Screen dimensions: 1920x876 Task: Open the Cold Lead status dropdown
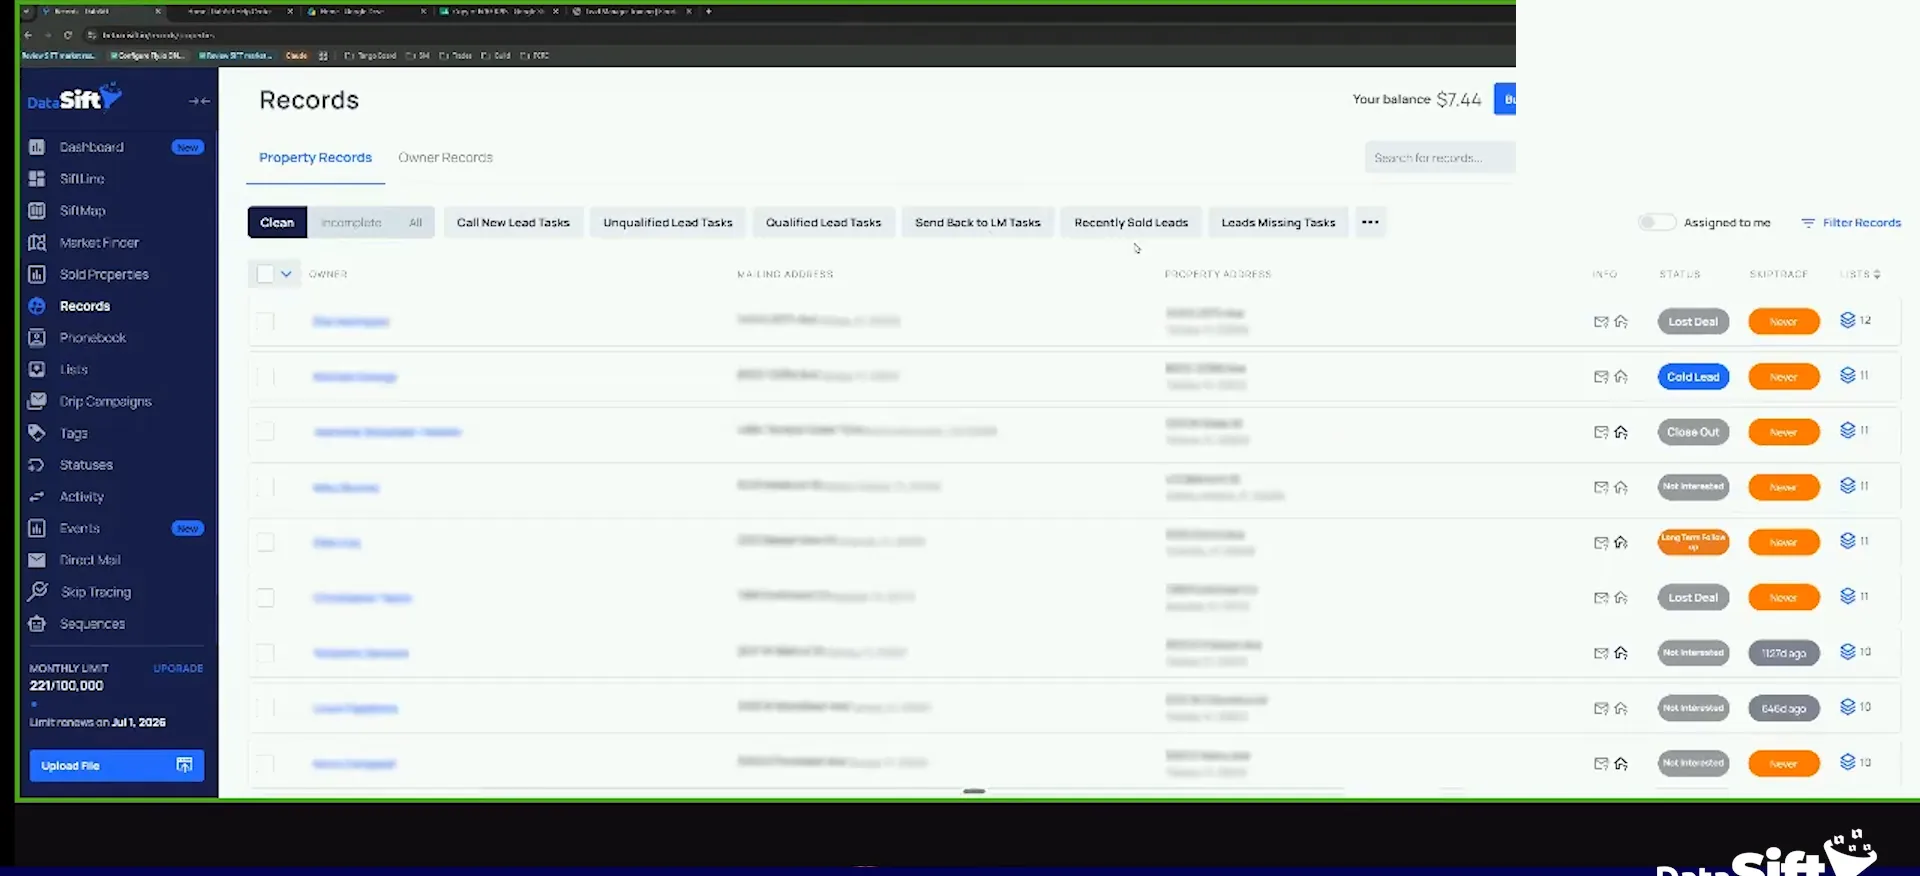(1693, 377)
